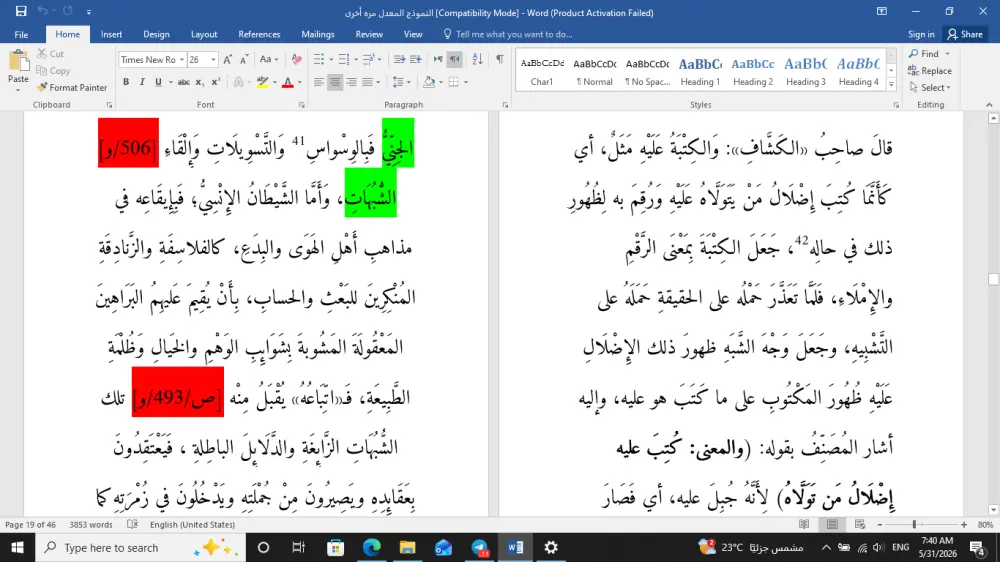This screenshot has width=1000, height=562.
Task: Toggle Align Right
Action: (351, 82)
